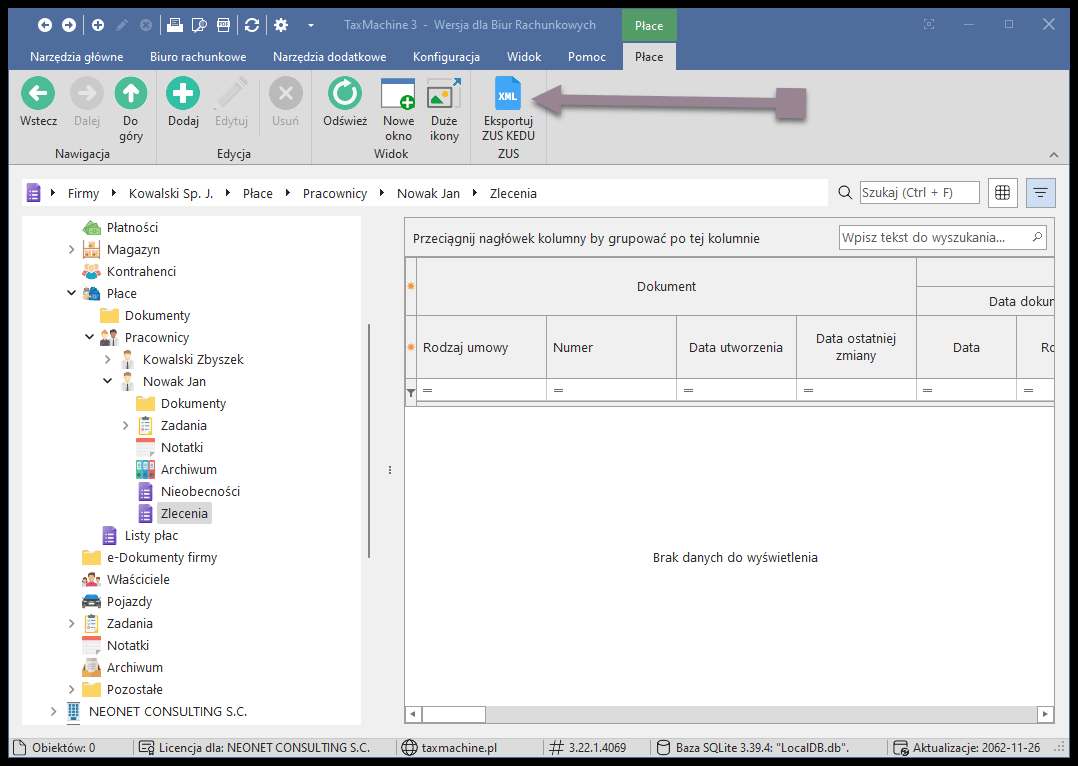Collapse the Nowak Jan tree node

pos(108,382)
